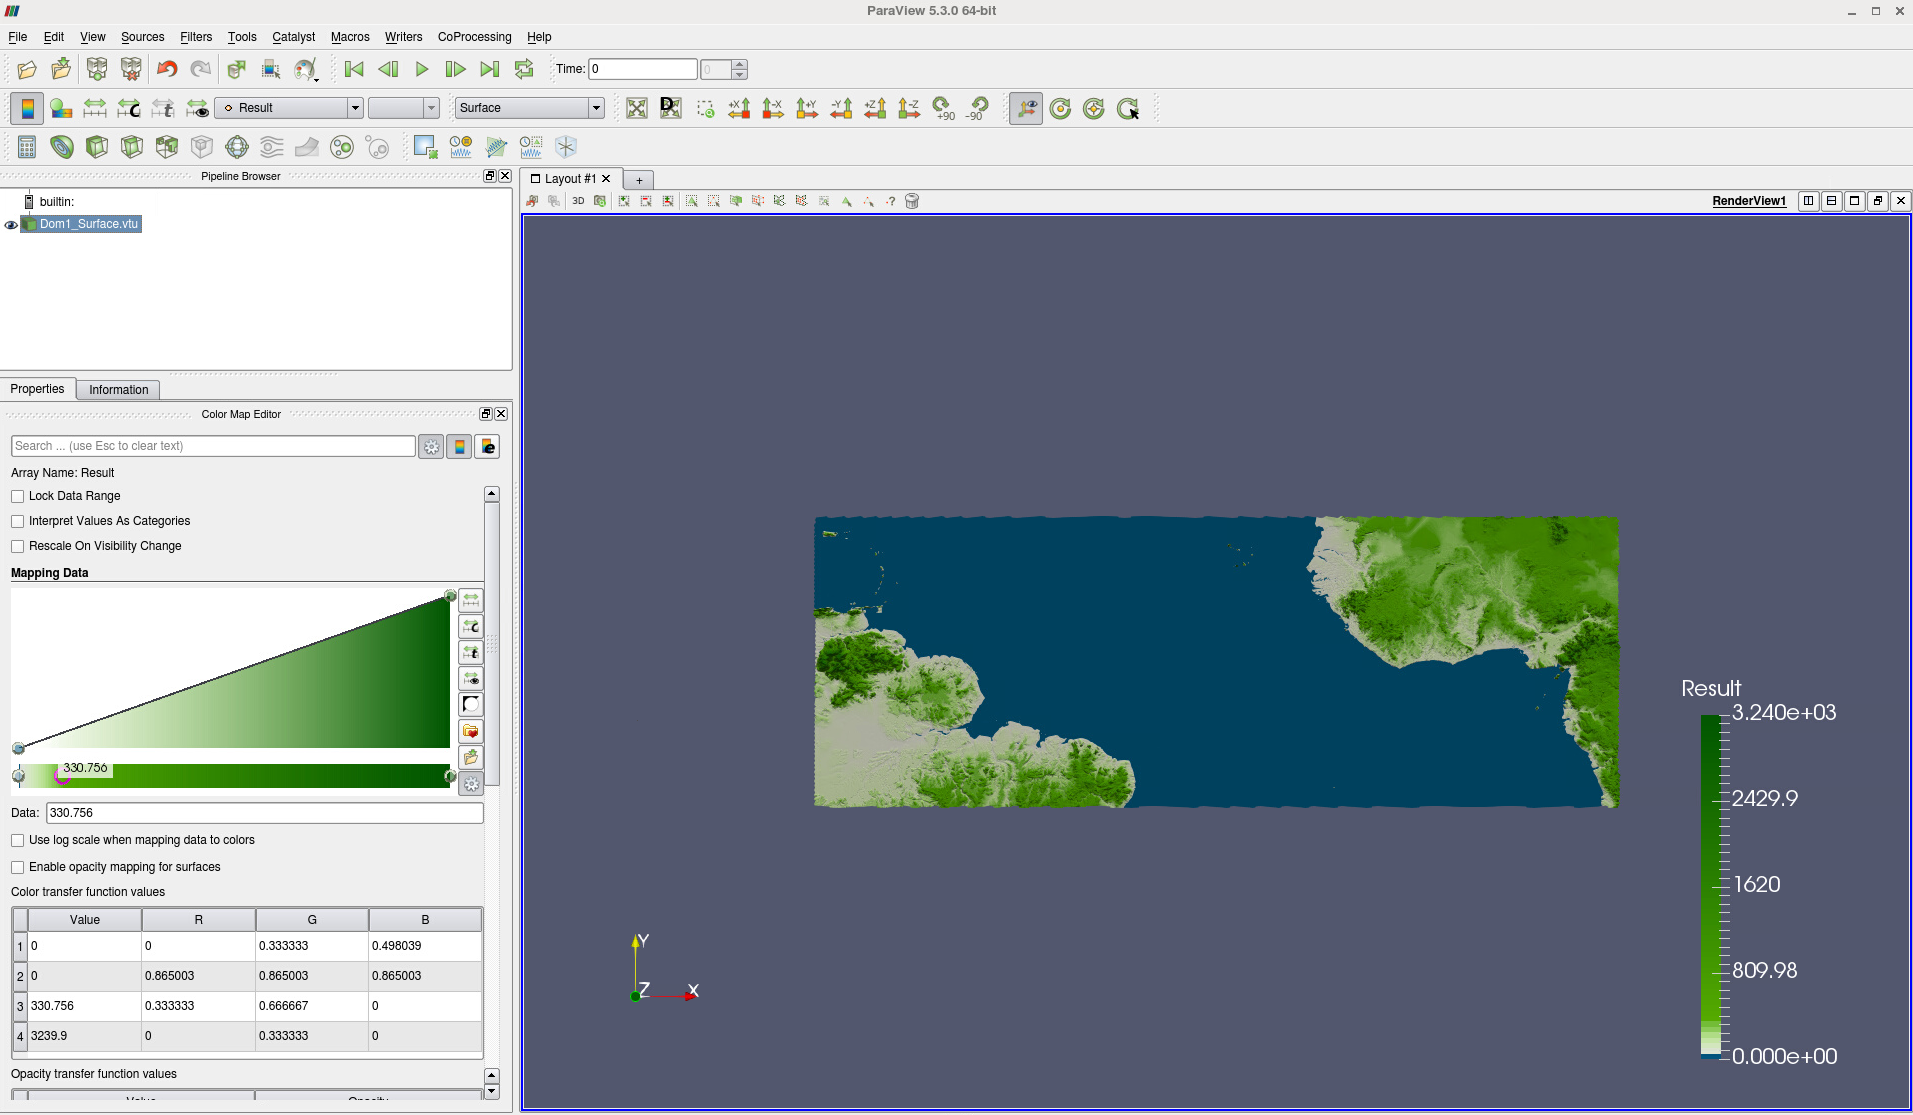Set view direction to +Z
Screen dimensions: 1913x1115
coord(875,108)
